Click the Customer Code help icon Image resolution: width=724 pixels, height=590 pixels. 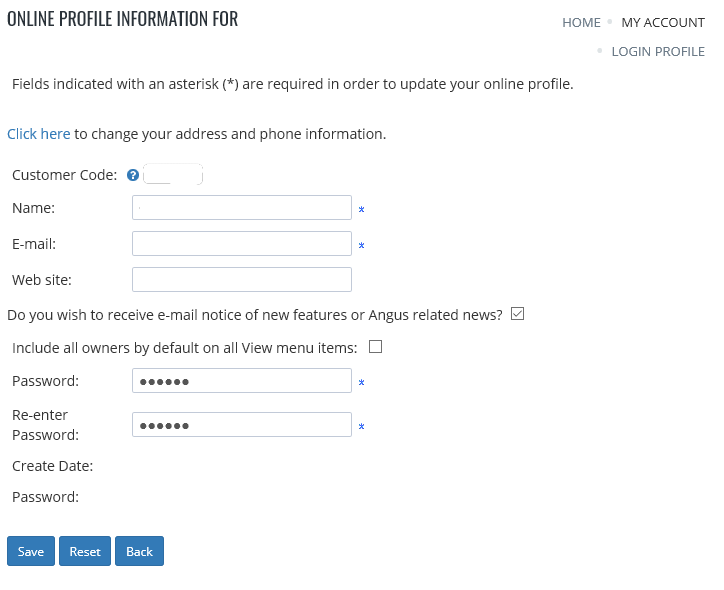click(133, 175)
